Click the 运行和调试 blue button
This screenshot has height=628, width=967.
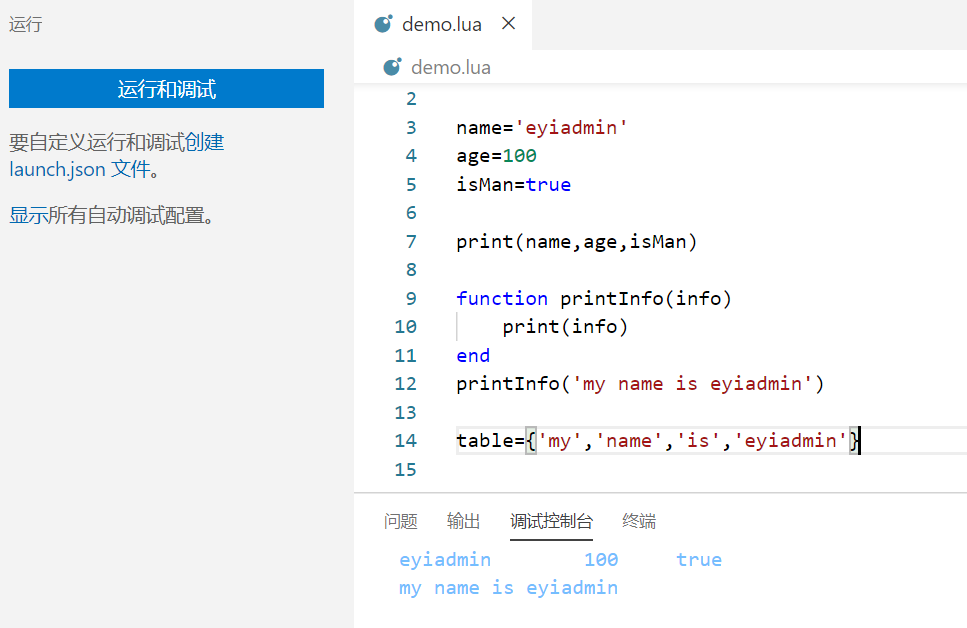pos(167,88)
